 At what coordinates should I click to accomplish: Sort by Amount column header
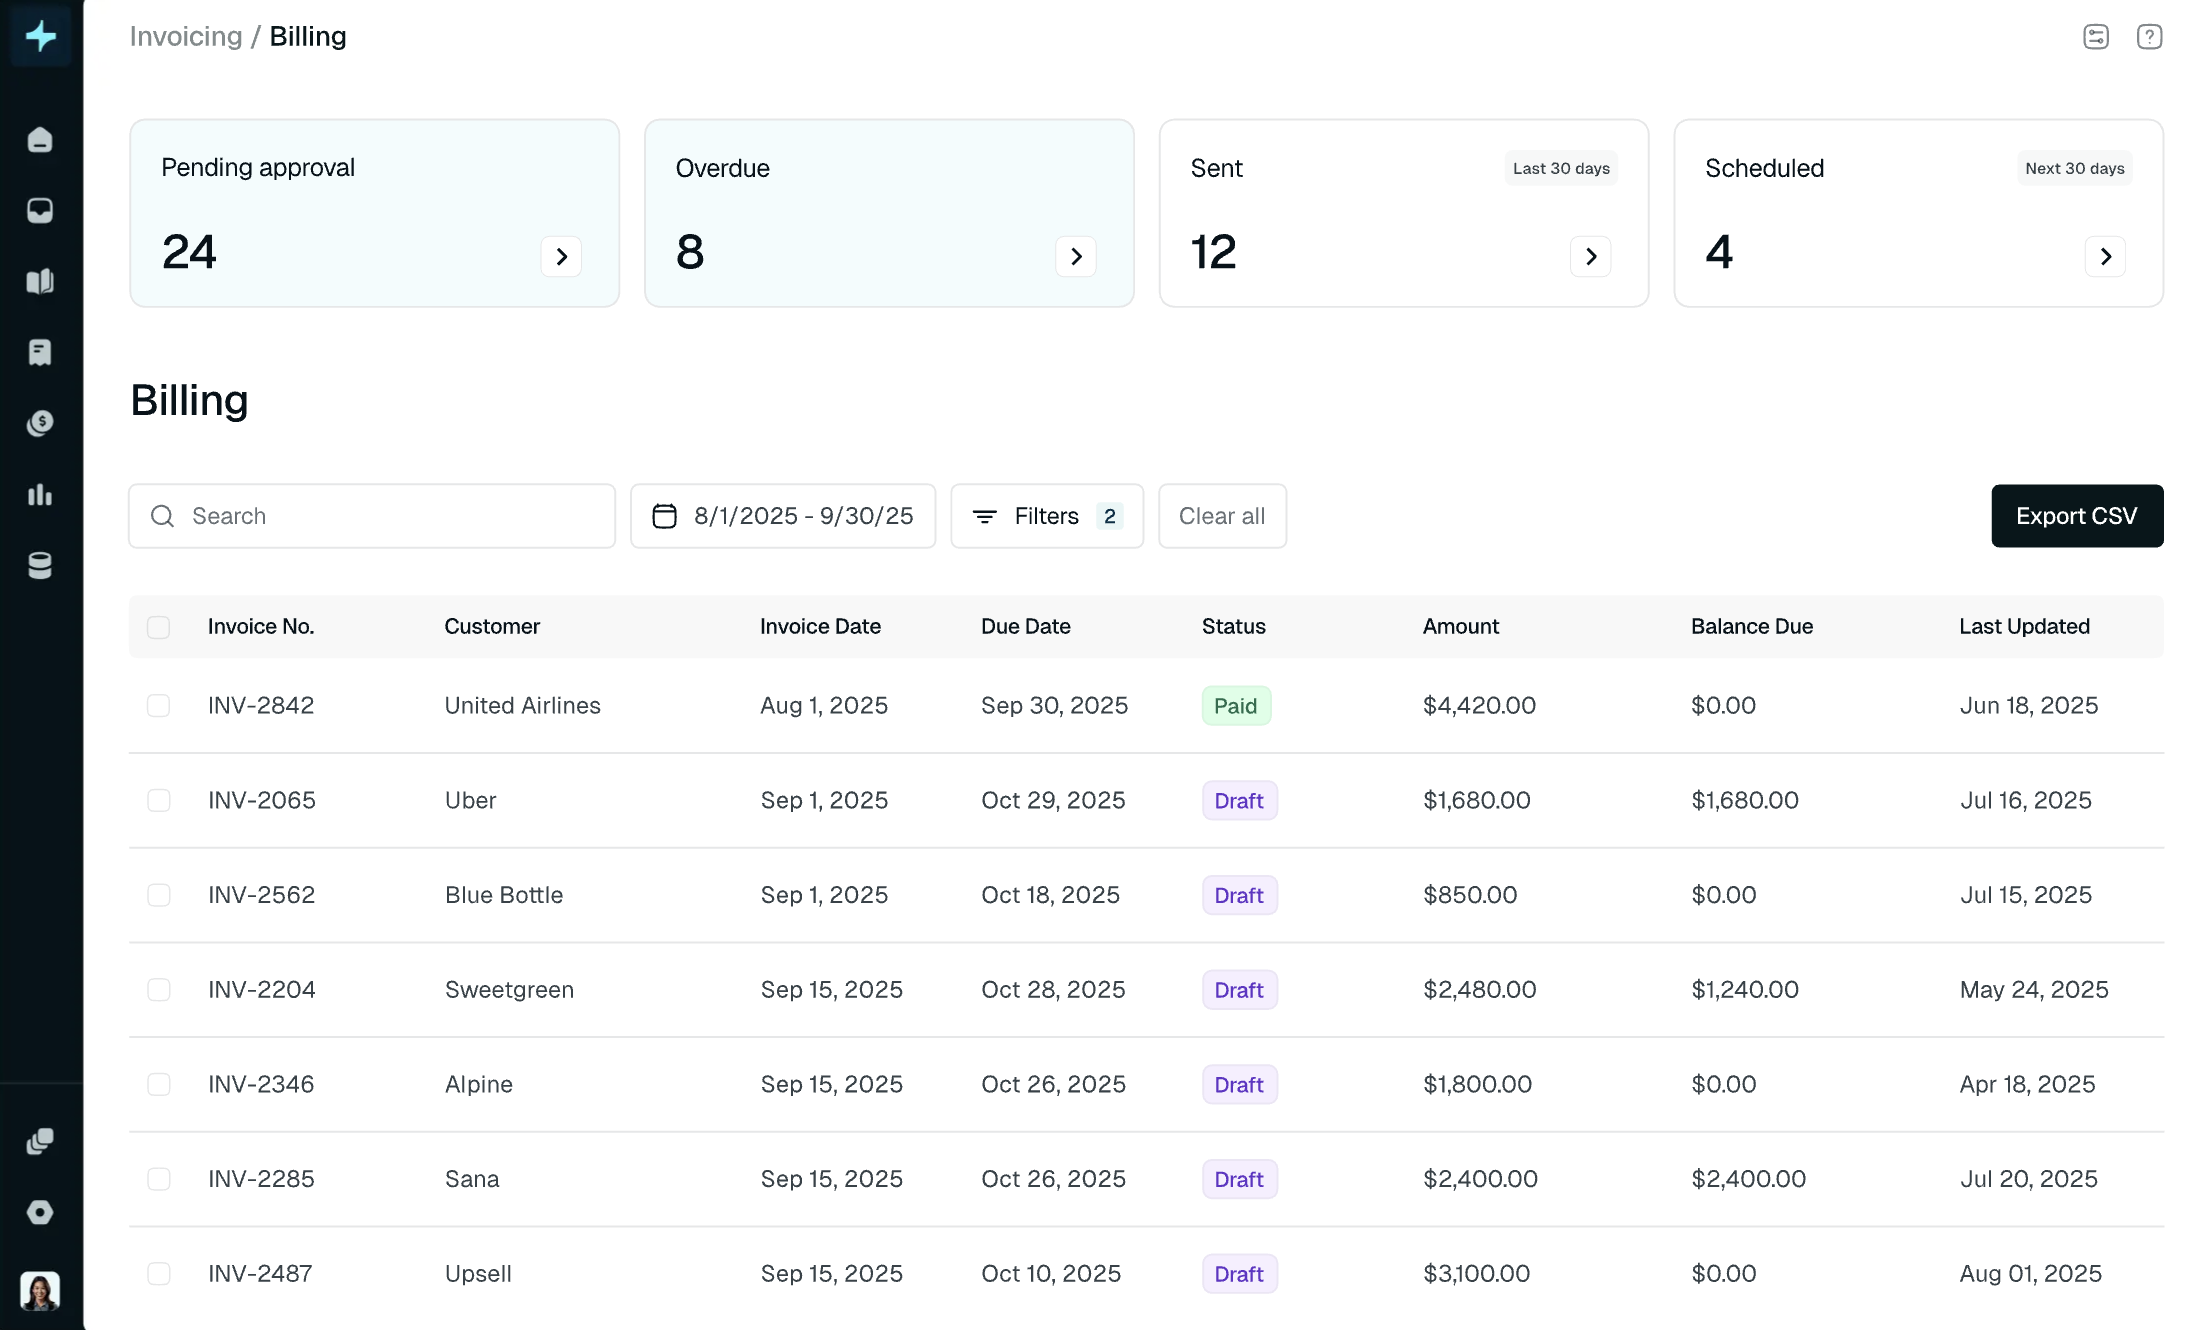point(1460,627)
